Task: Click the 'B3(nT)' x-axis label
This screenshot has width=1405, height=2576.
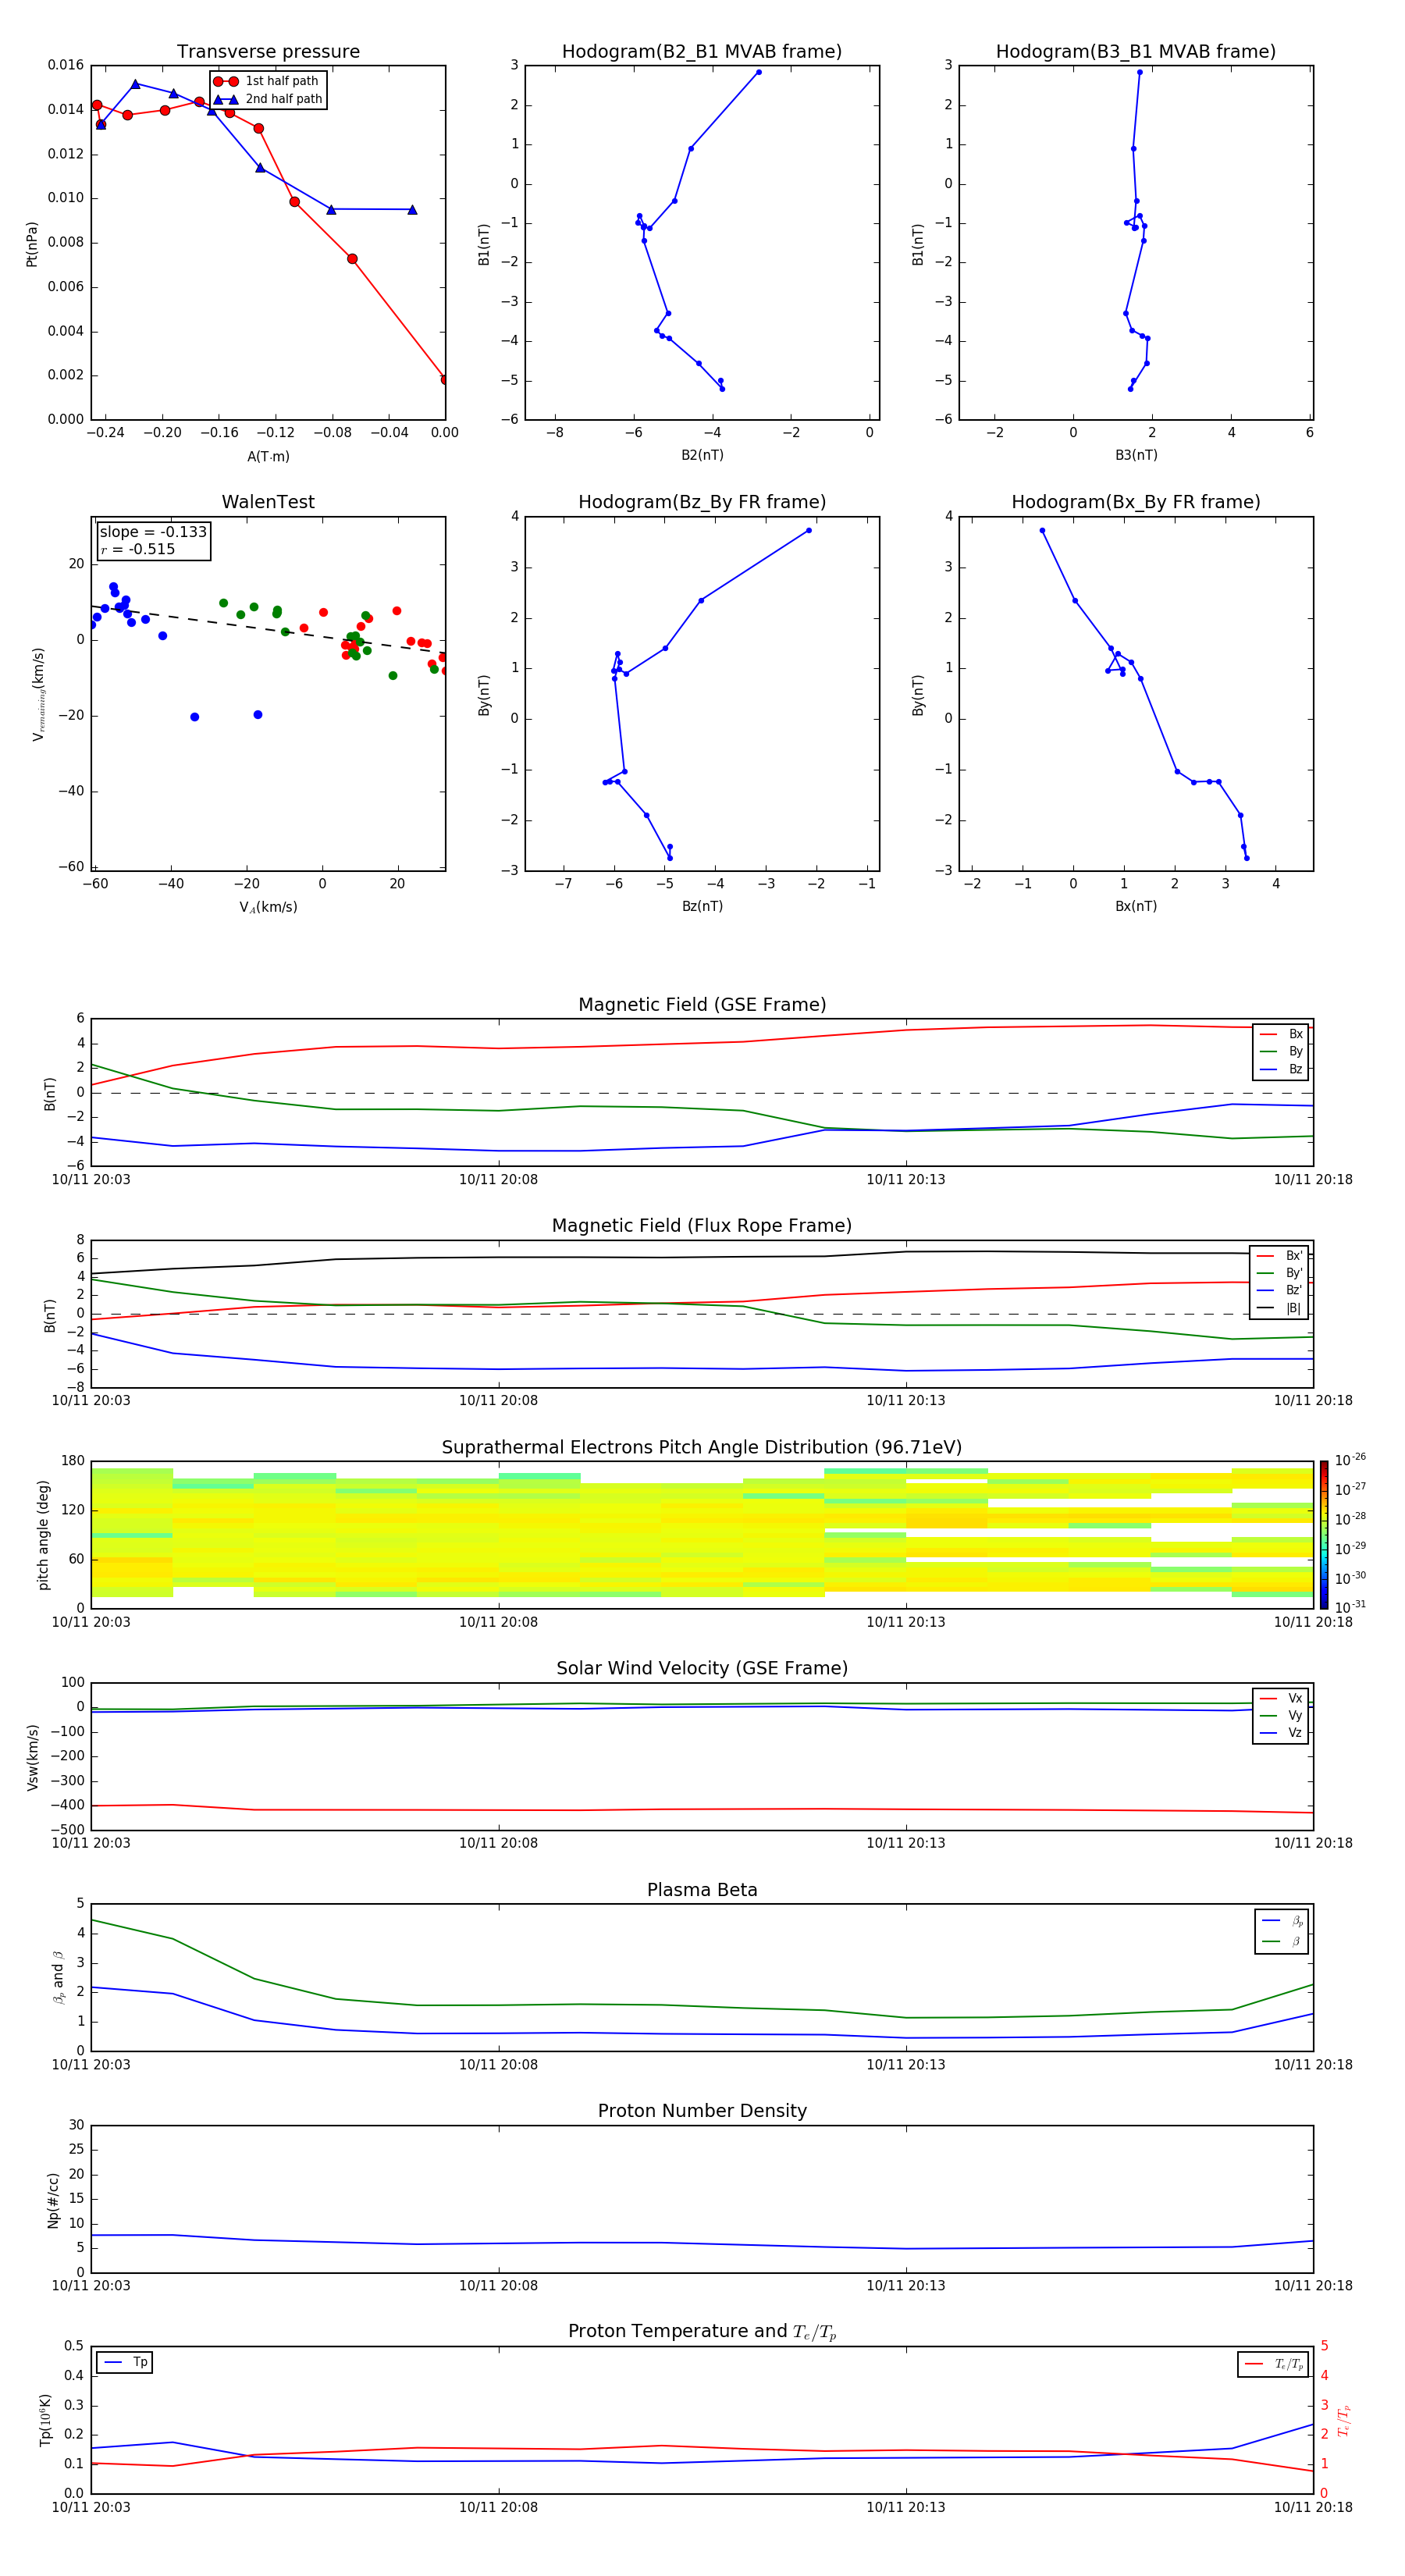Action: click(1136, 455)
